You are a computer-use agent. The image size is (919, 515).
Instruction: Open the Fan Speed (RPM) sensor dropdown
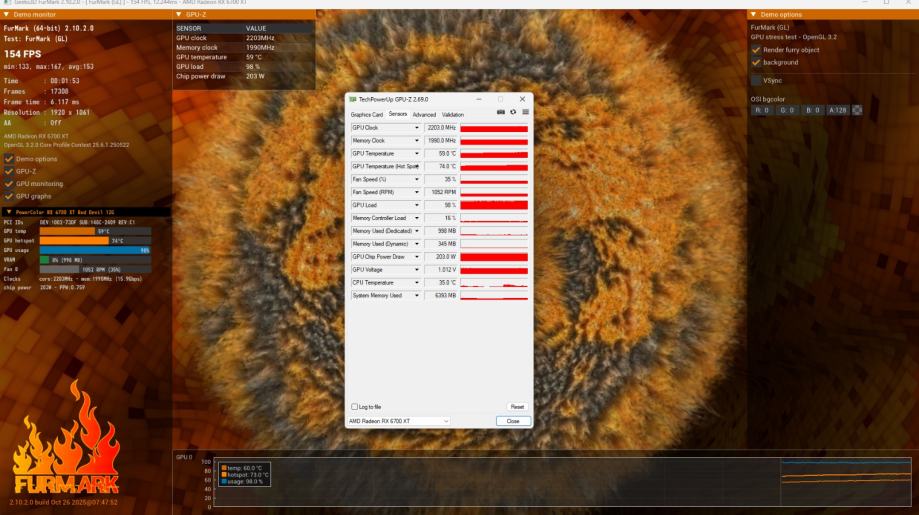point(417,192)
